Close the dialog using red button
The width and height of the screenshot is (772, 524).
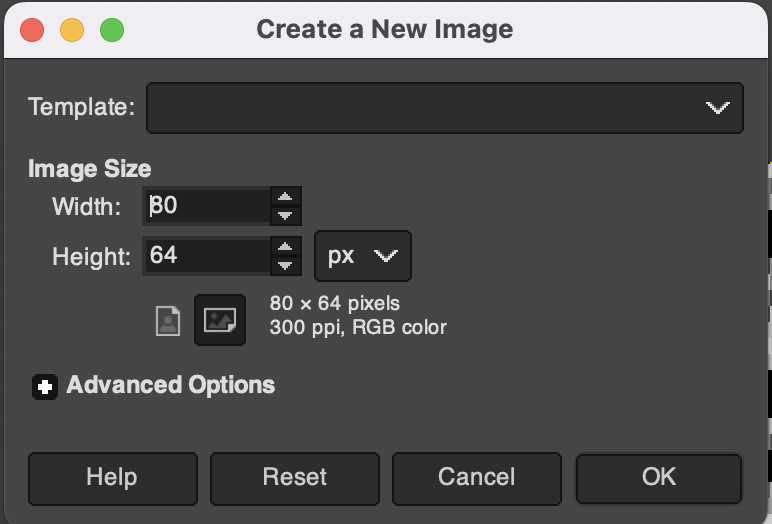[x=32, y=30]
